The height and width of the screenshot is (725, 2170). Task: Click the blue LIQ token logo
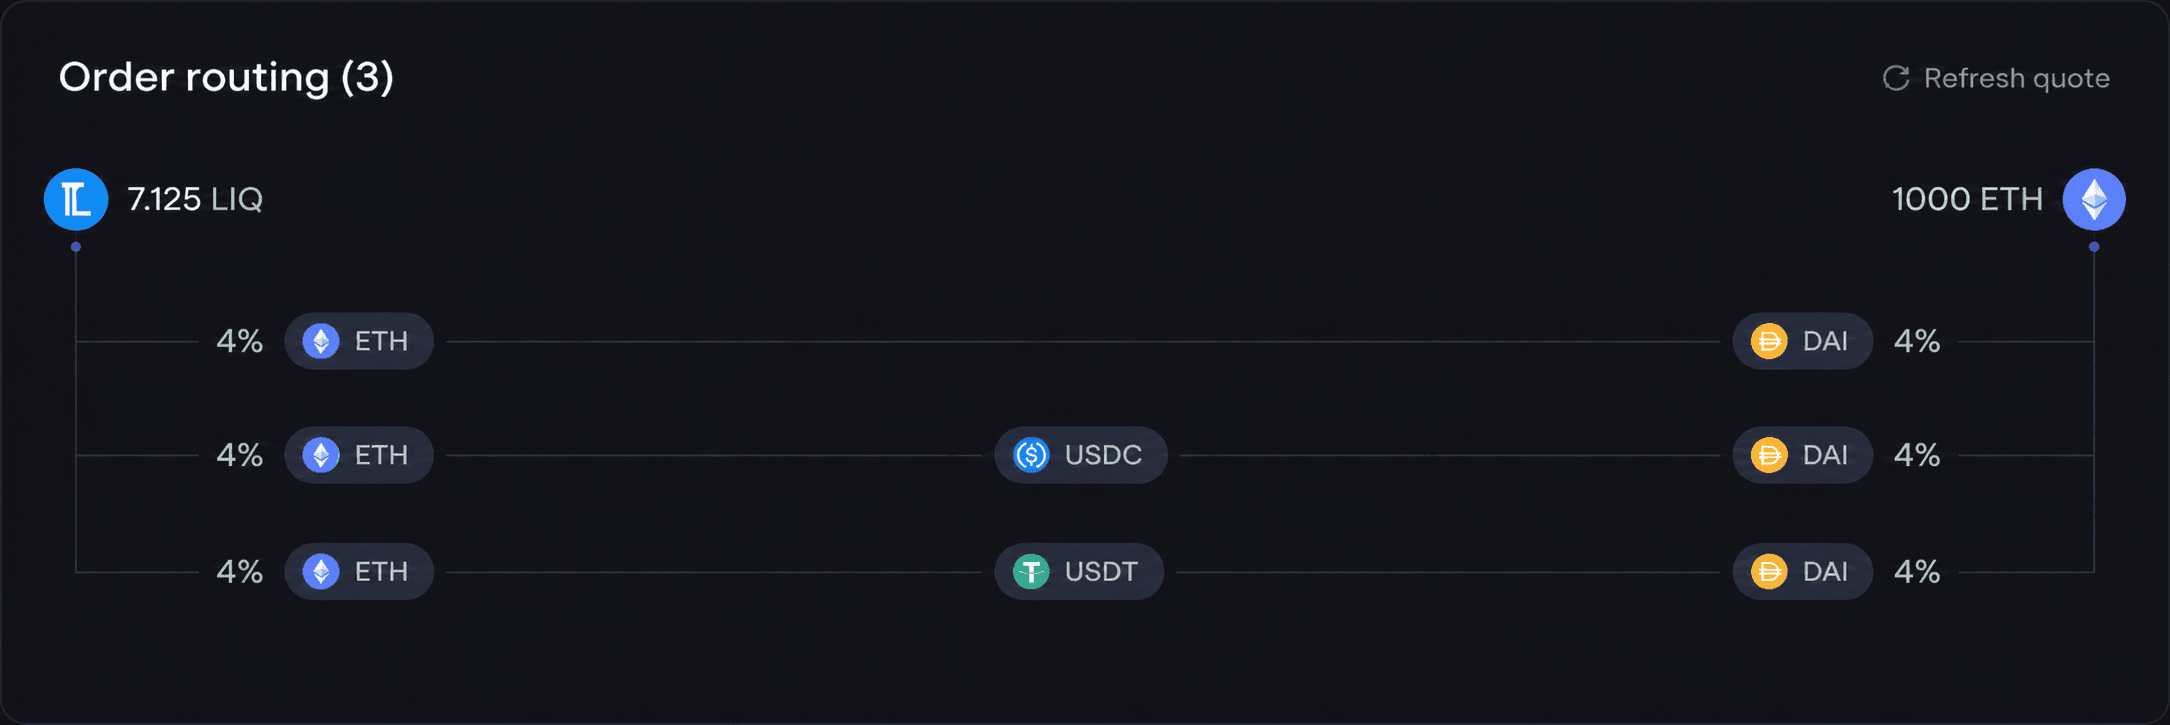76,200
